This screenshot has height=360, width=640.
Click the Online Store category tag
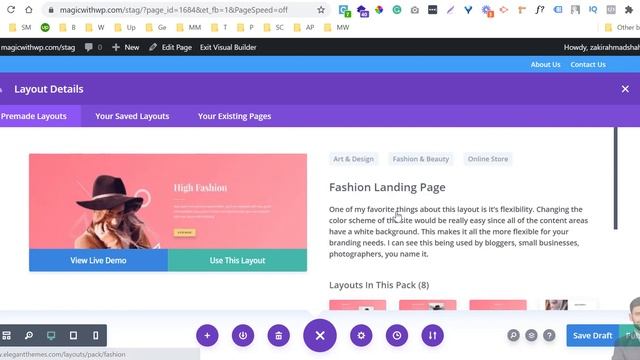click(x=488, y=159)
